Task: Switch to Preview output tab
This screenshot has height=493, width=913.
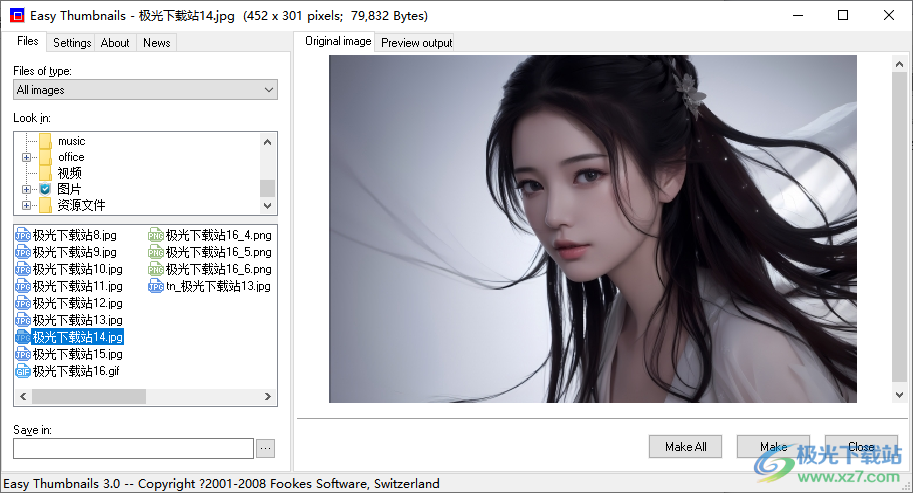Action: click(416, 42)
